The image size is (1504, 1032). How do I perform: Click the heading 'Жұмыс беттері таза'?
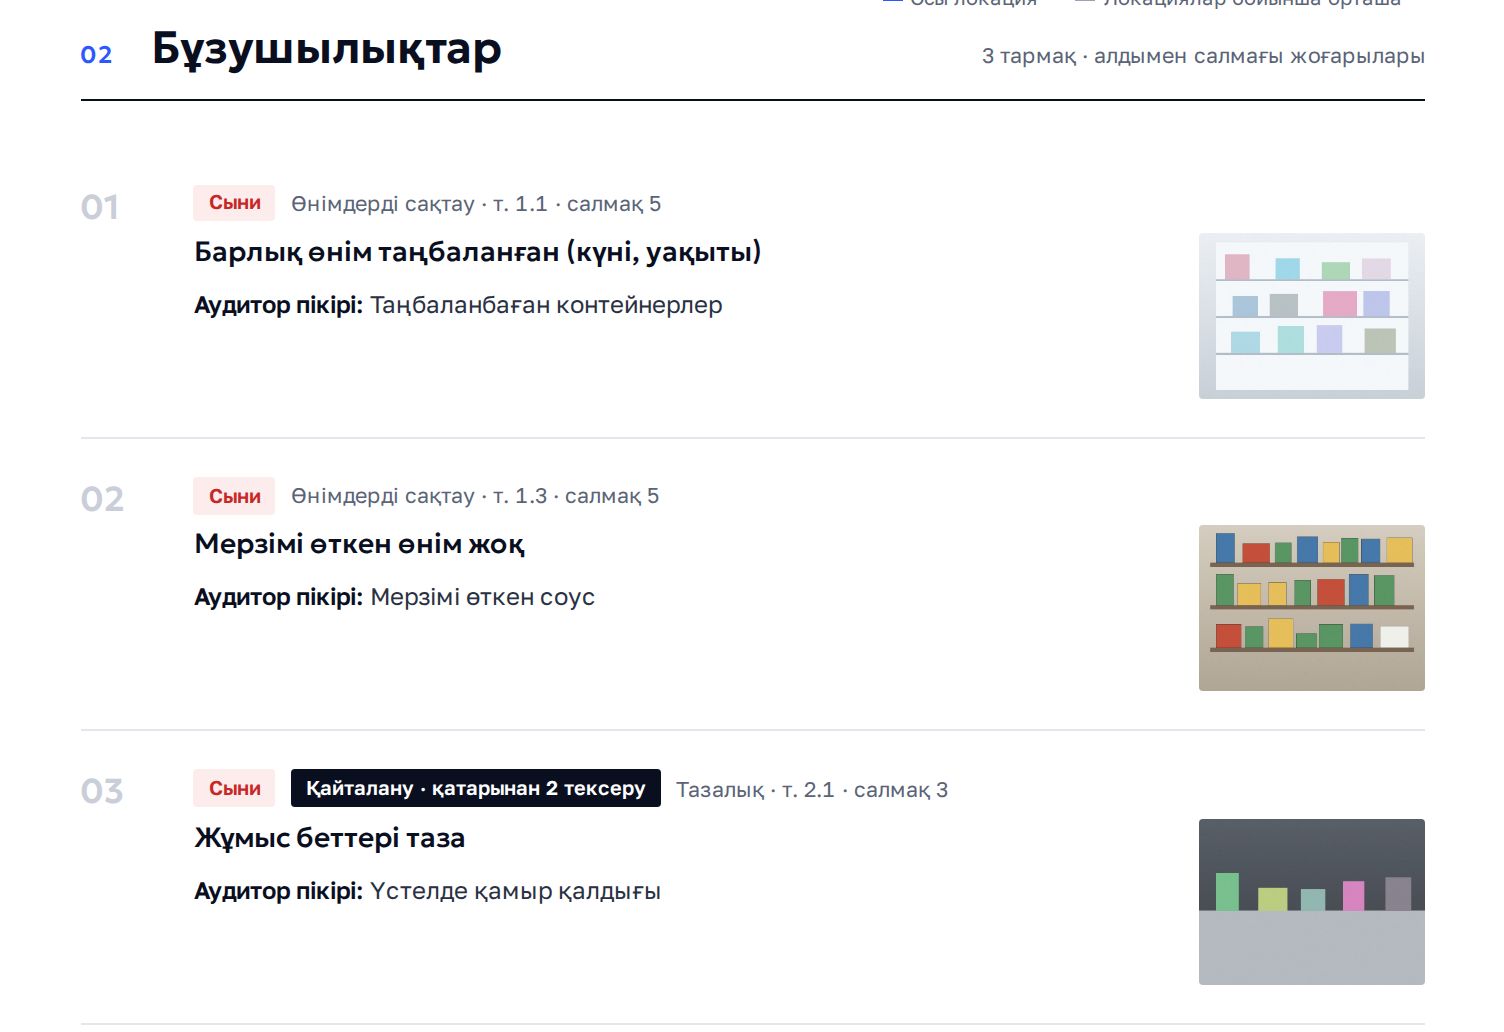click(x=330, y=838)
